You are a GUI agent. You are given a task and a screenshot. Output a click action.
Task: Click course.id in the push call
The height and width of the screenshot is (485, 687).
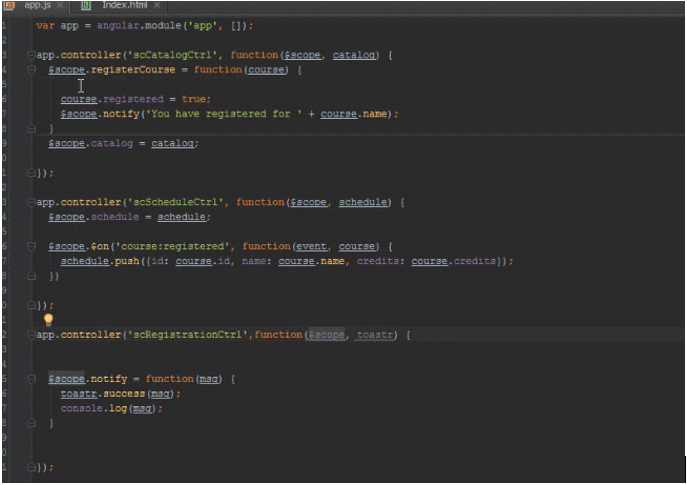tap(202, 261)
